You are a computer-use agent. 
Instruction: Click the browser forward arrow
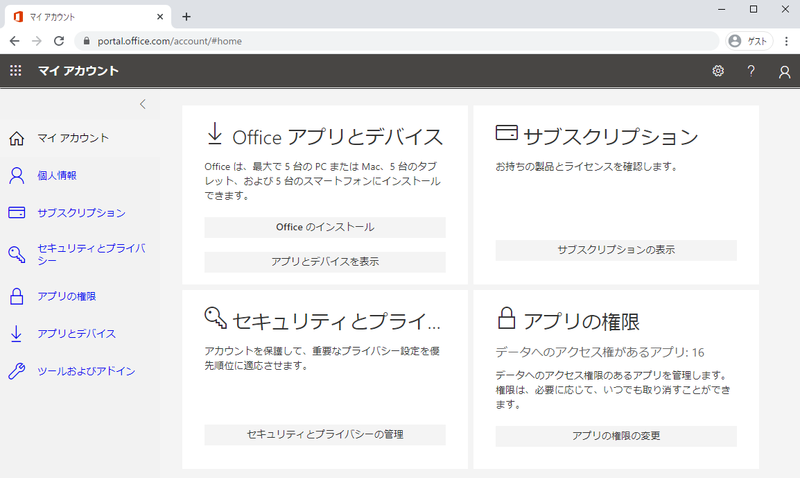coord(37,41)
